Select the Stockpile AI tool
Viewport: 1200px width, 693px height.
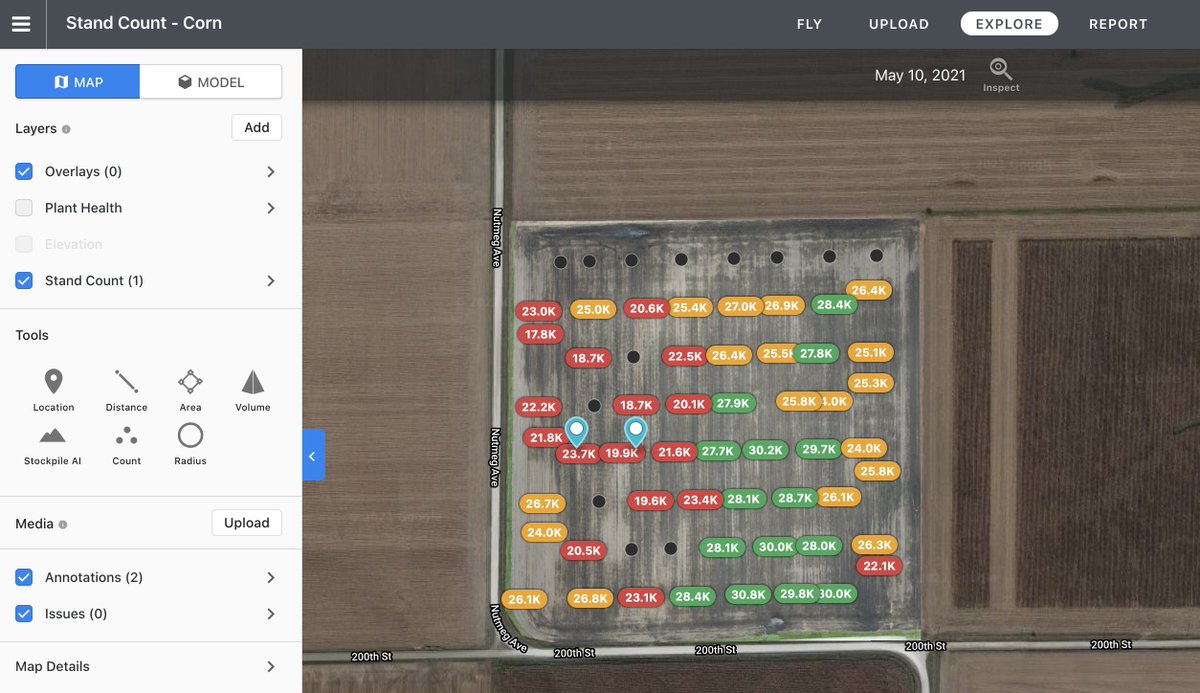tap(53, 445)
